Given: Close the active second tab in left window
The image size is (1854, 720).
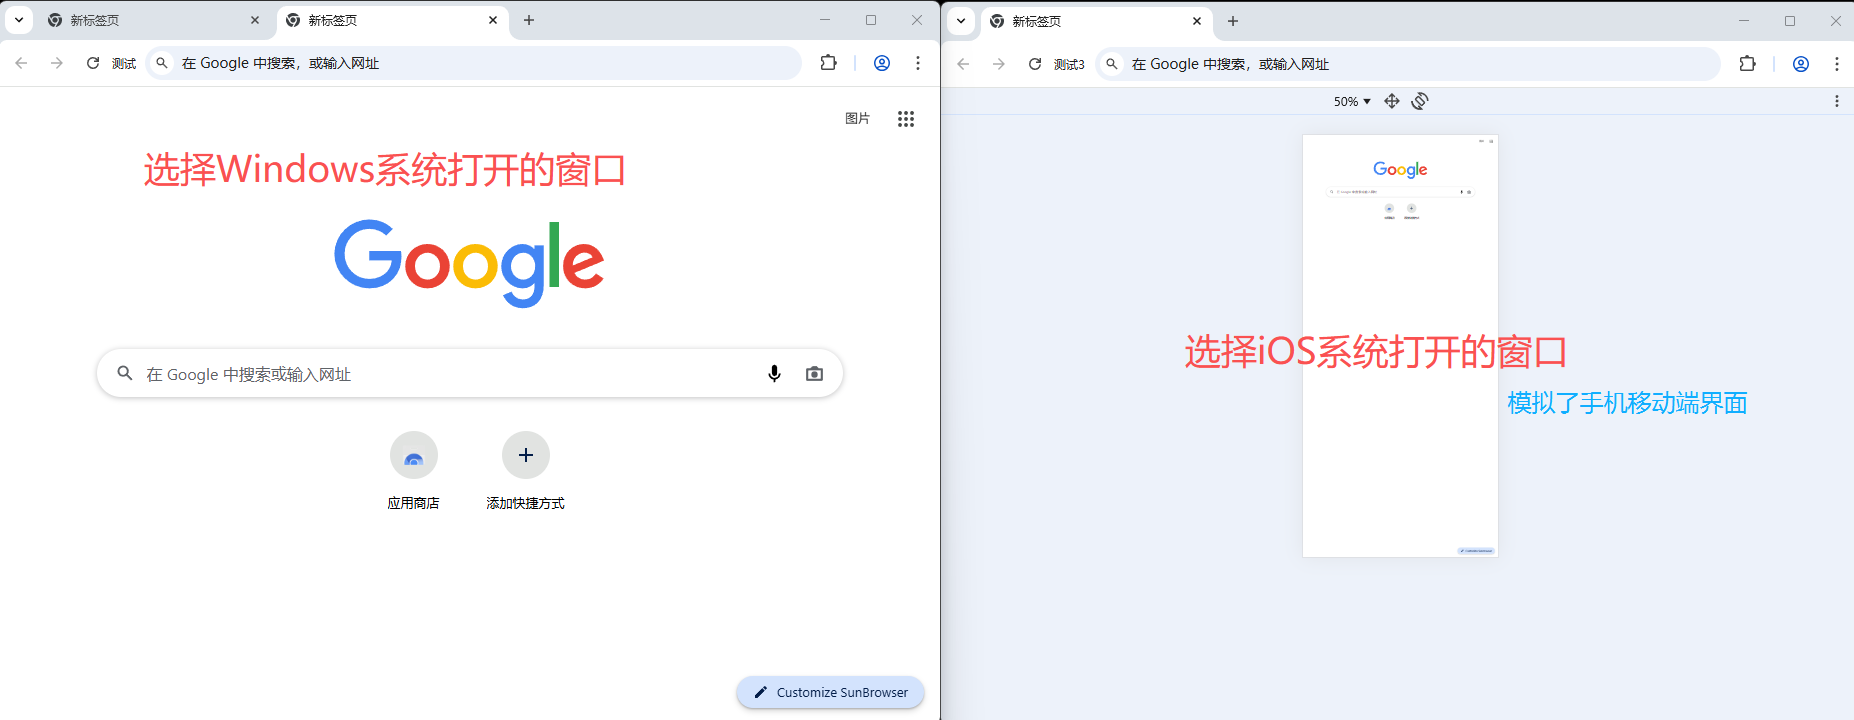Looking at the screenshot, I should click(493, 20).
